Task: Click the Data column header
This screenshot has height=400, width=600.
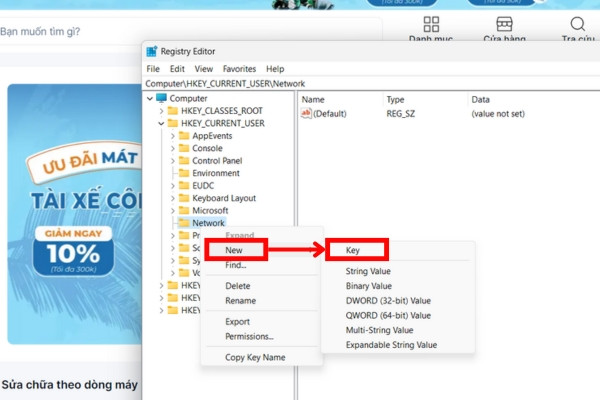Action: pos(480,100)
